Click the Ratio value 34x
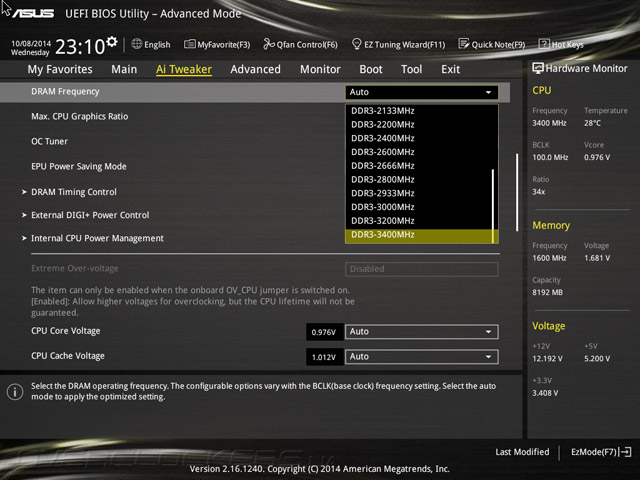 tap(539, 191)
